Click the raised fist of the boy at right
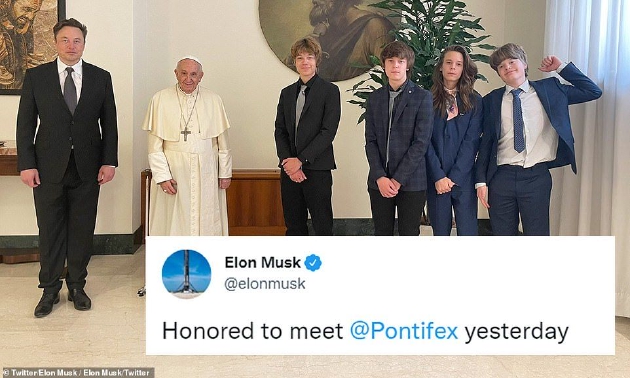The height and width of the screenshot is (378, 630). click(549, 63)
